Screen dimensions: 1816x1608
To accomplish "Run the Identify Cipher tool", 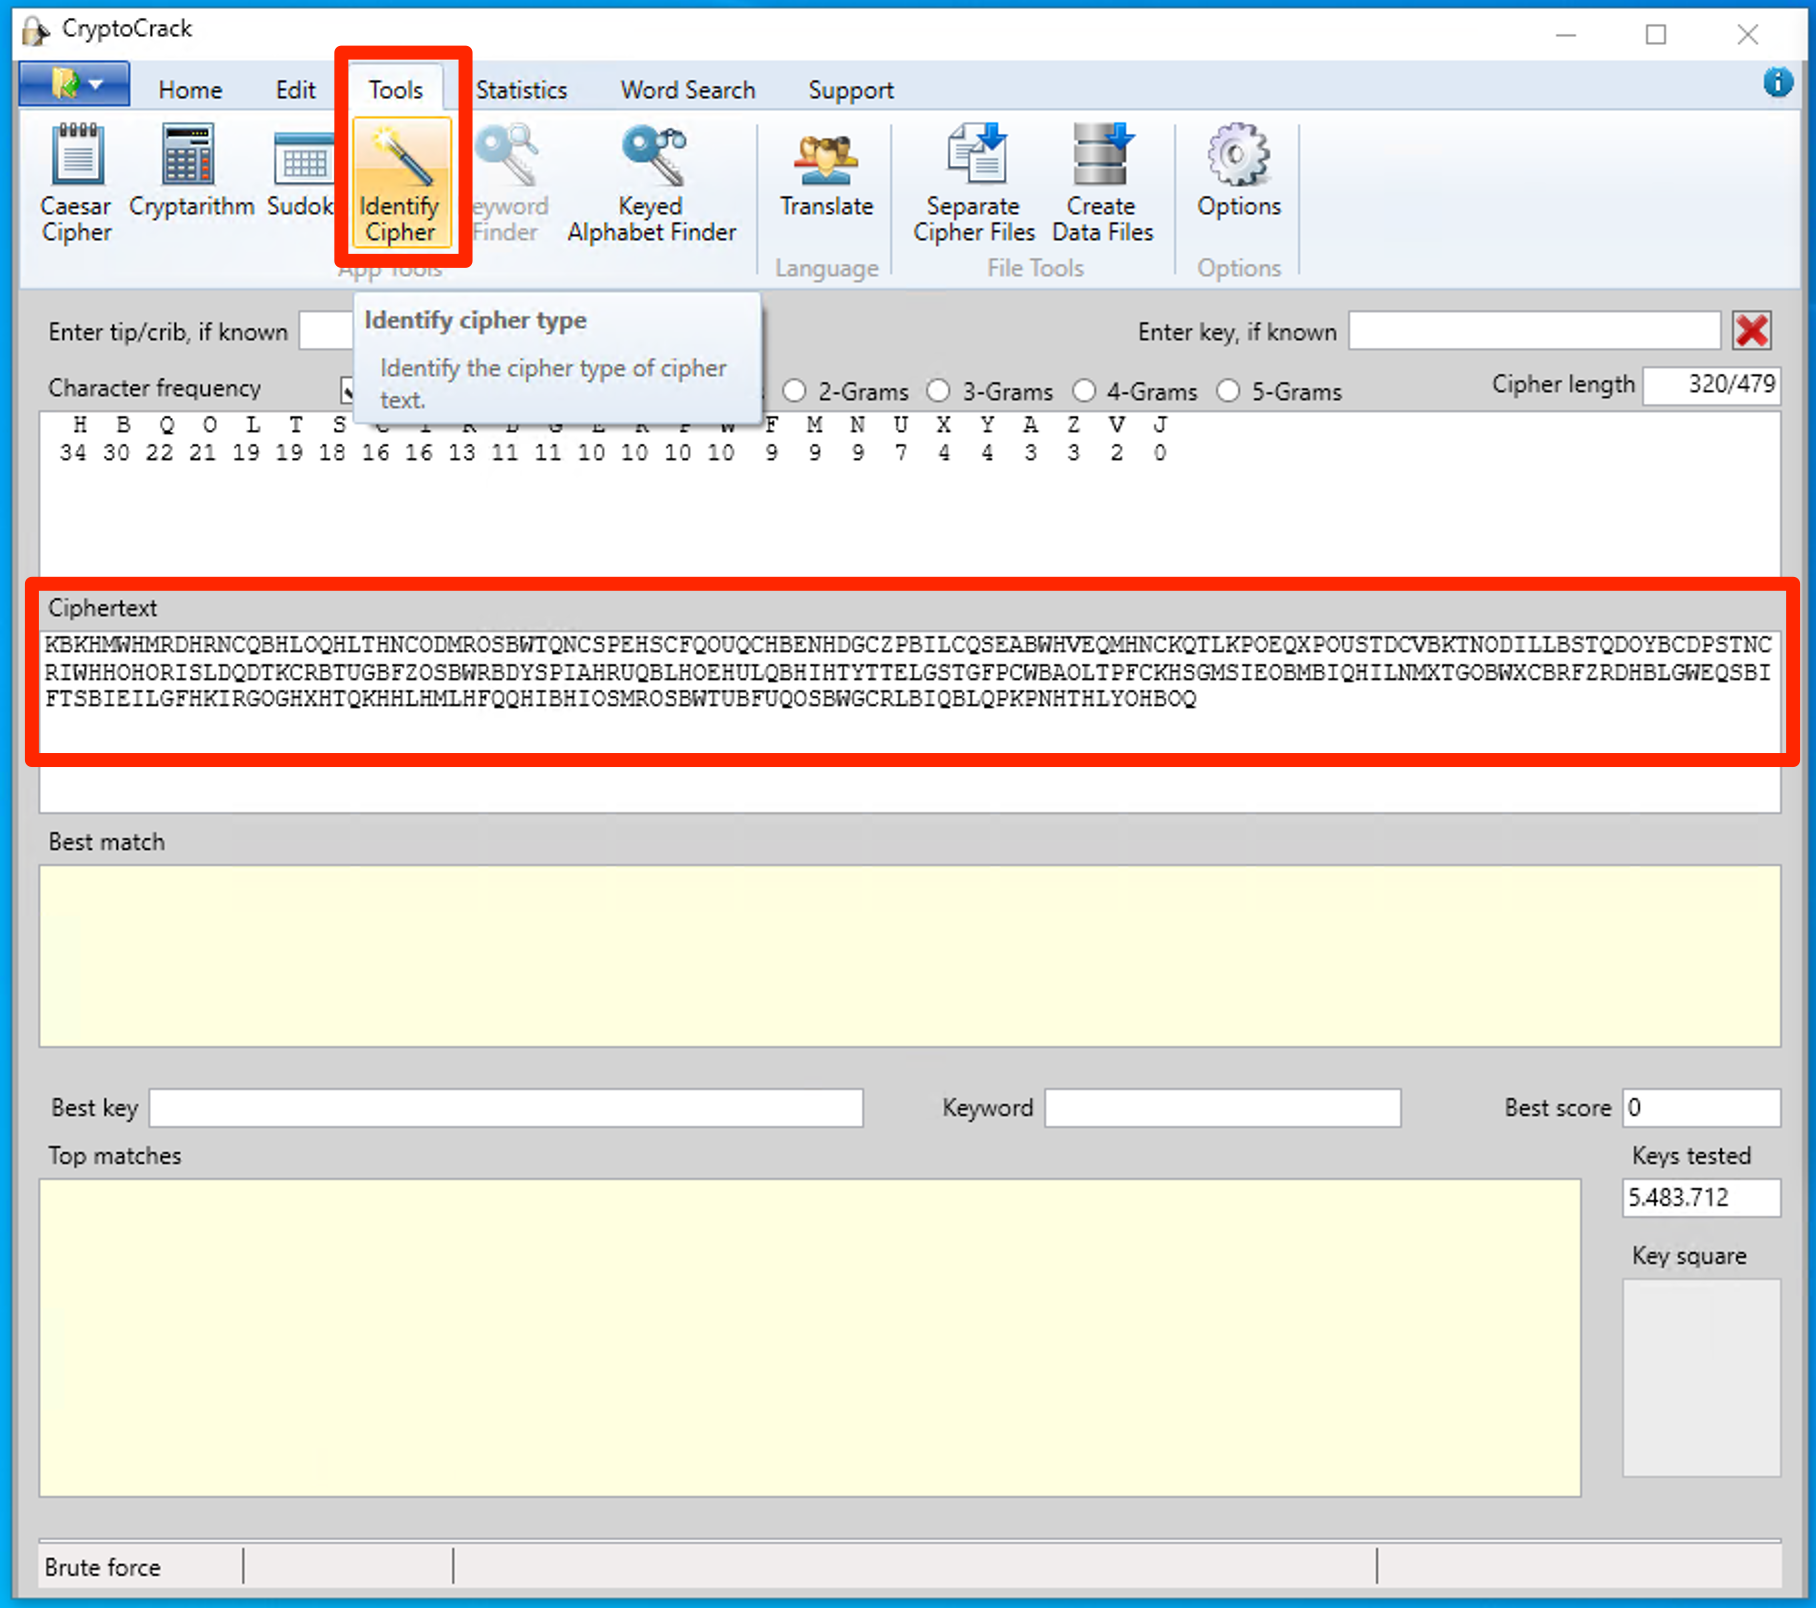I will click(400, 183).
